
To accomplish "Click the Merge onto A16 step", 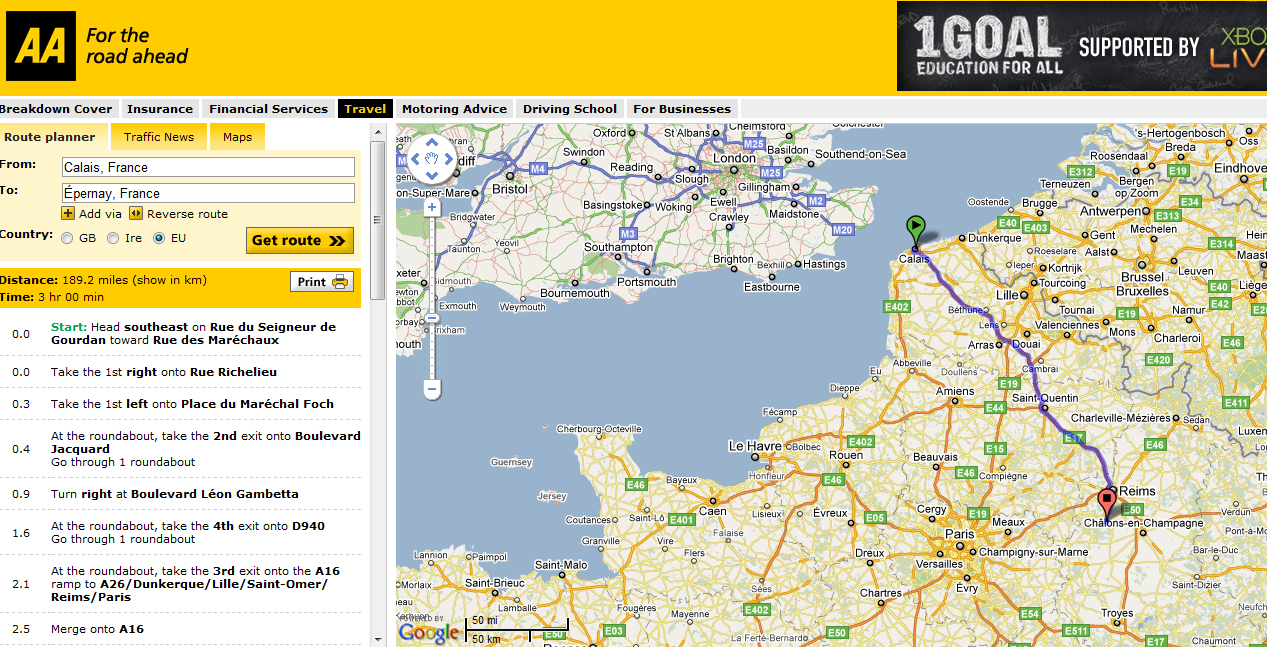I will [181, 629].
